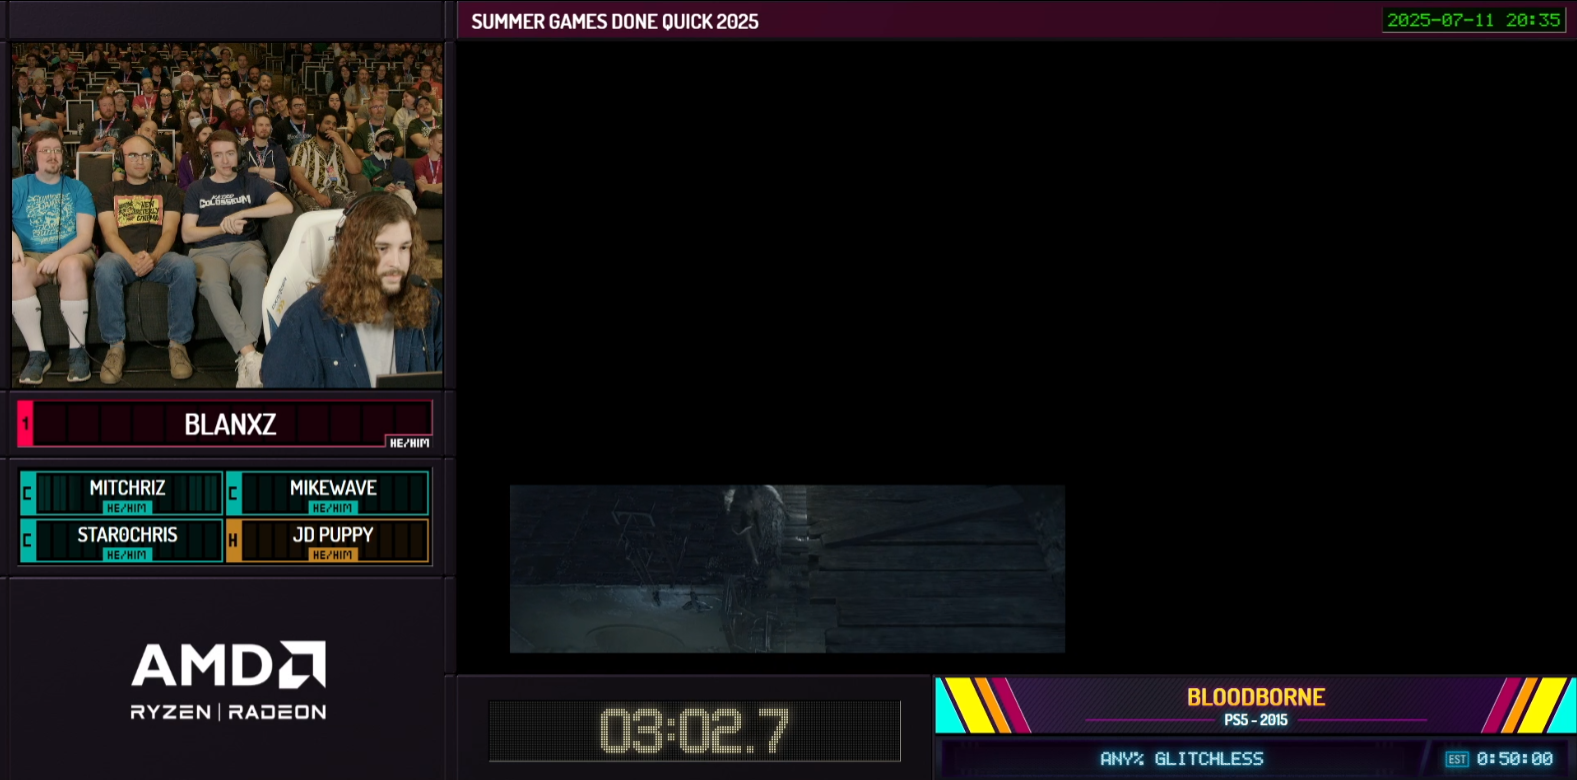Click the HE/HIM pronoun tag under BLANXZ
Screen dimensions: 1577x780
click(x=409, y=443)
